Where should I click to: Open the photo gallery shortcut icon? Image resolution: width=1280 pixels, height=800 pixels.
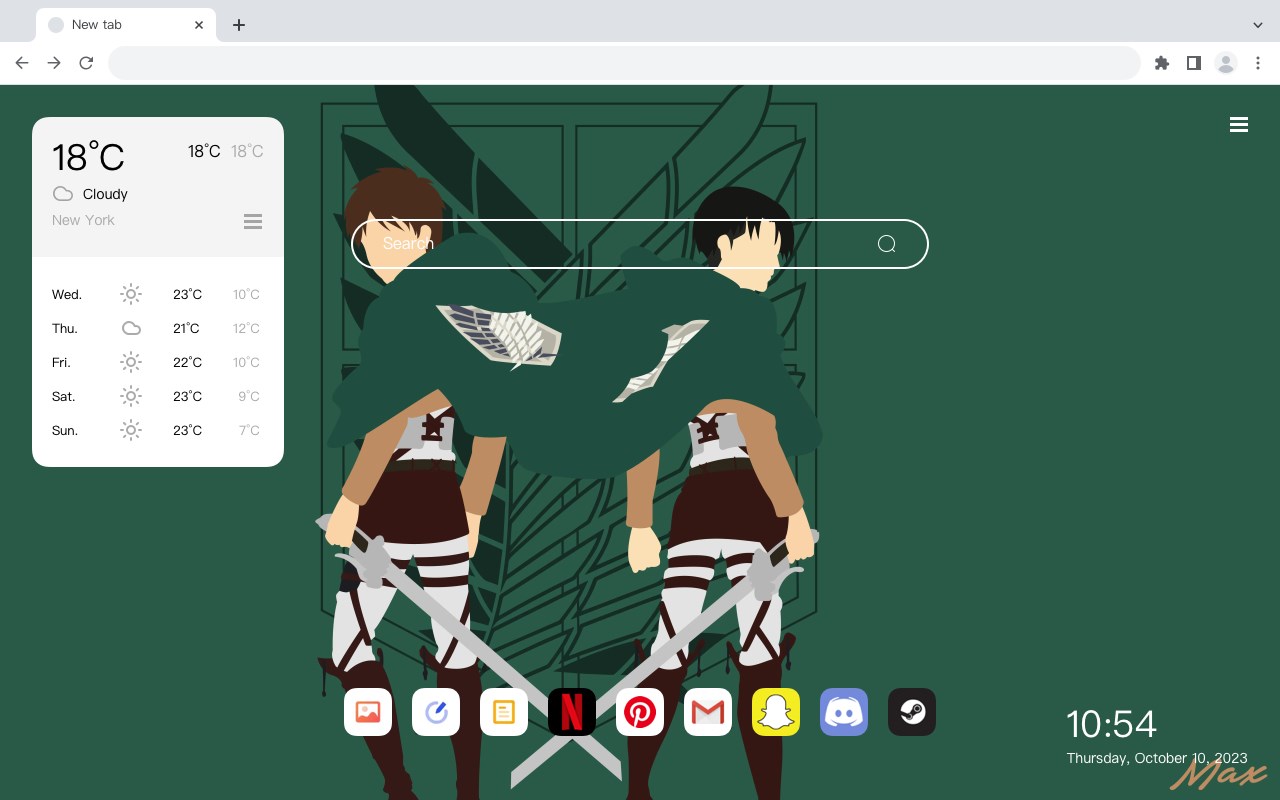[368, 712]
